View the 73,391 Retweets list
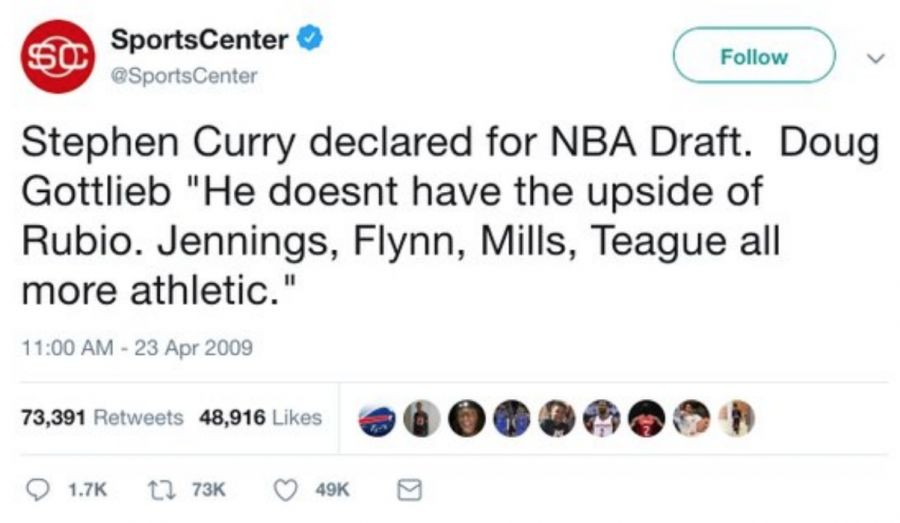 click(x=102, y=417)
